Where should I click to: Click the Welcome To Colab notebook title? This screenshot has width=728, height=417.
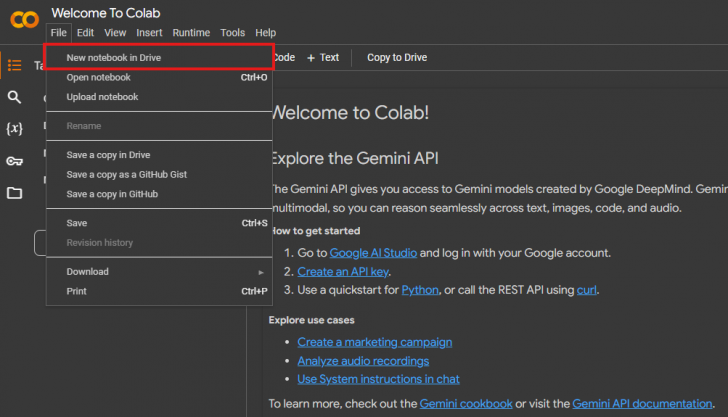tap(106, 13)
